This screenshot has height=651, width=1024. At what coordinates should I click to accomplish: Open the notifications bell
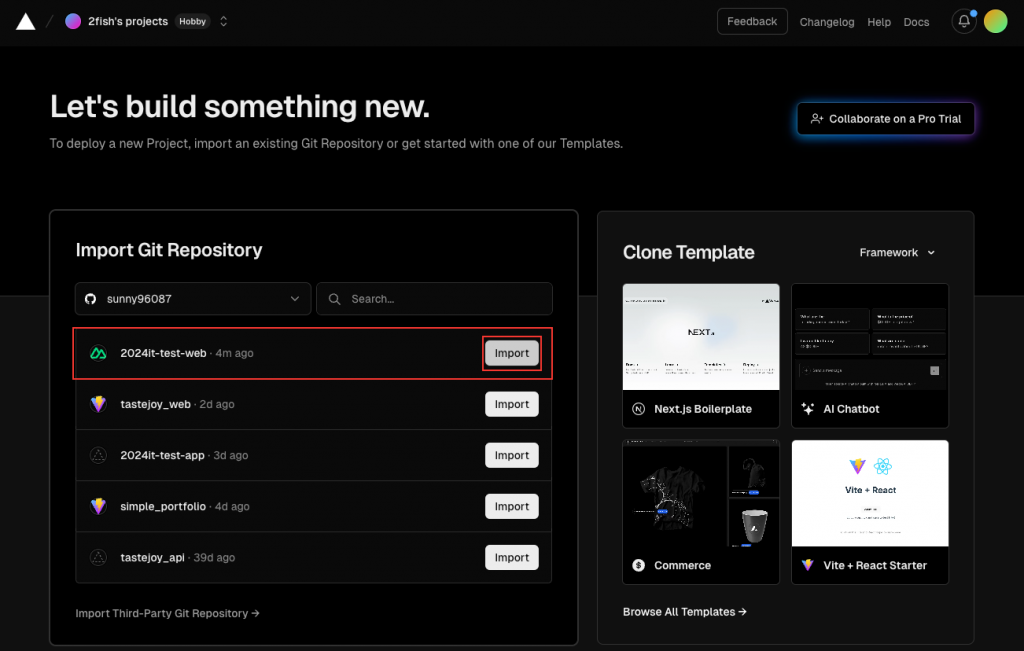pos(963,22)
